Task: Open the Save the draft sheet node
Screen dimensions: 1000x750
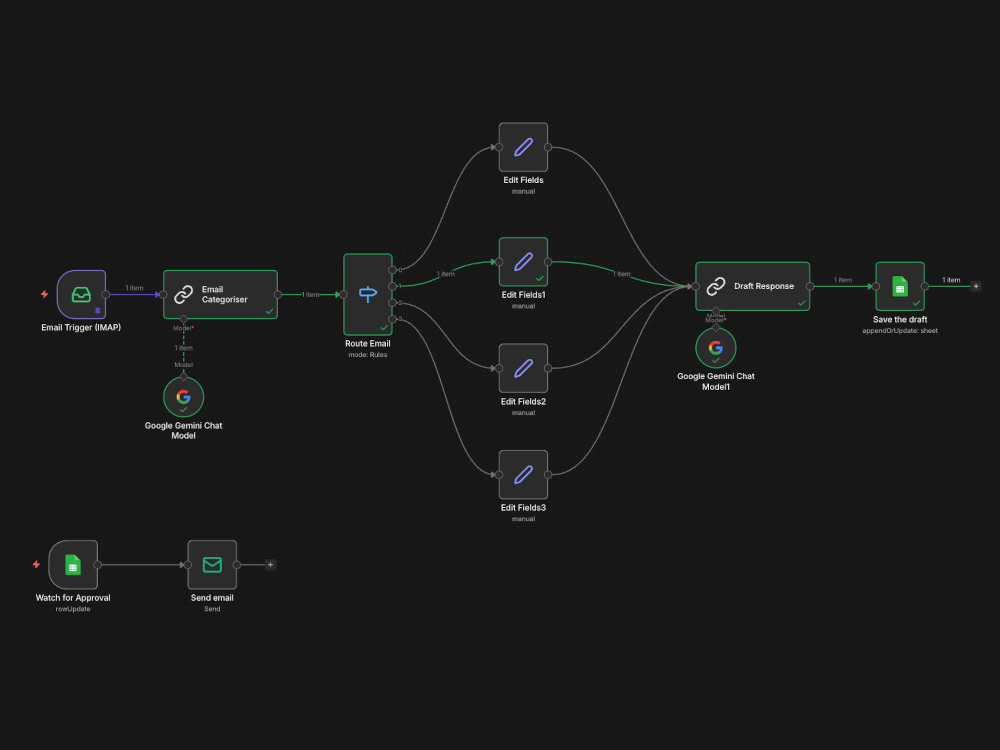Action: pyautogui.click(x=900, y=286)
